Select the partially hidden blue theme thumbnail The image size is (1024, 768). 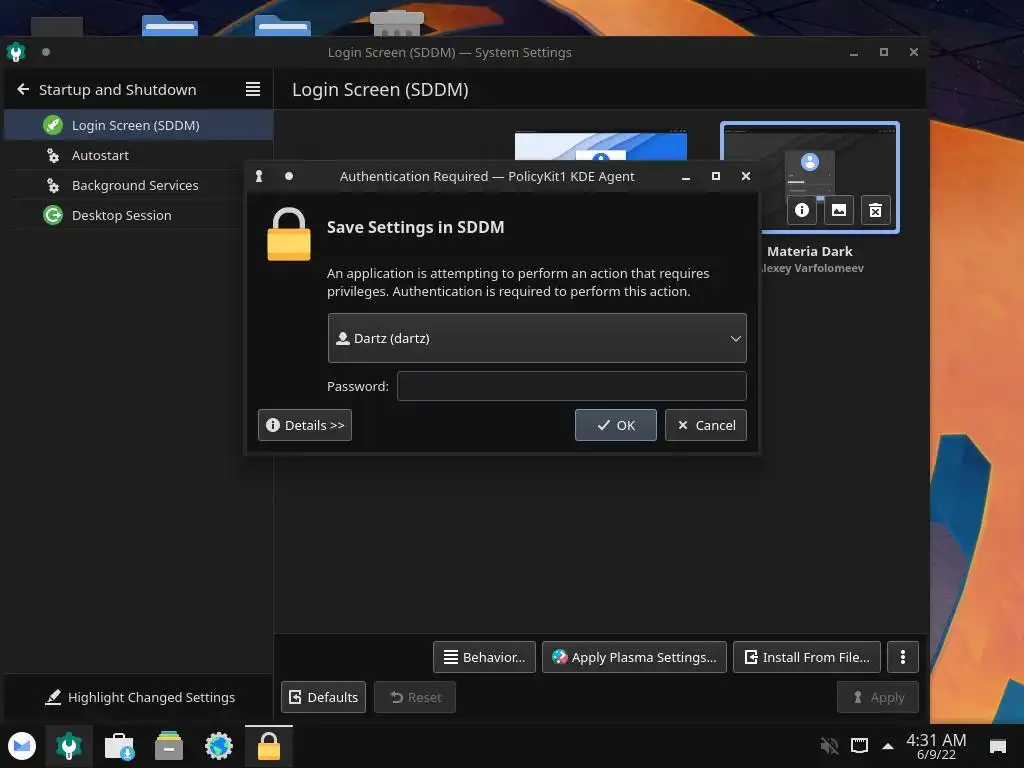tap(600, 146)
